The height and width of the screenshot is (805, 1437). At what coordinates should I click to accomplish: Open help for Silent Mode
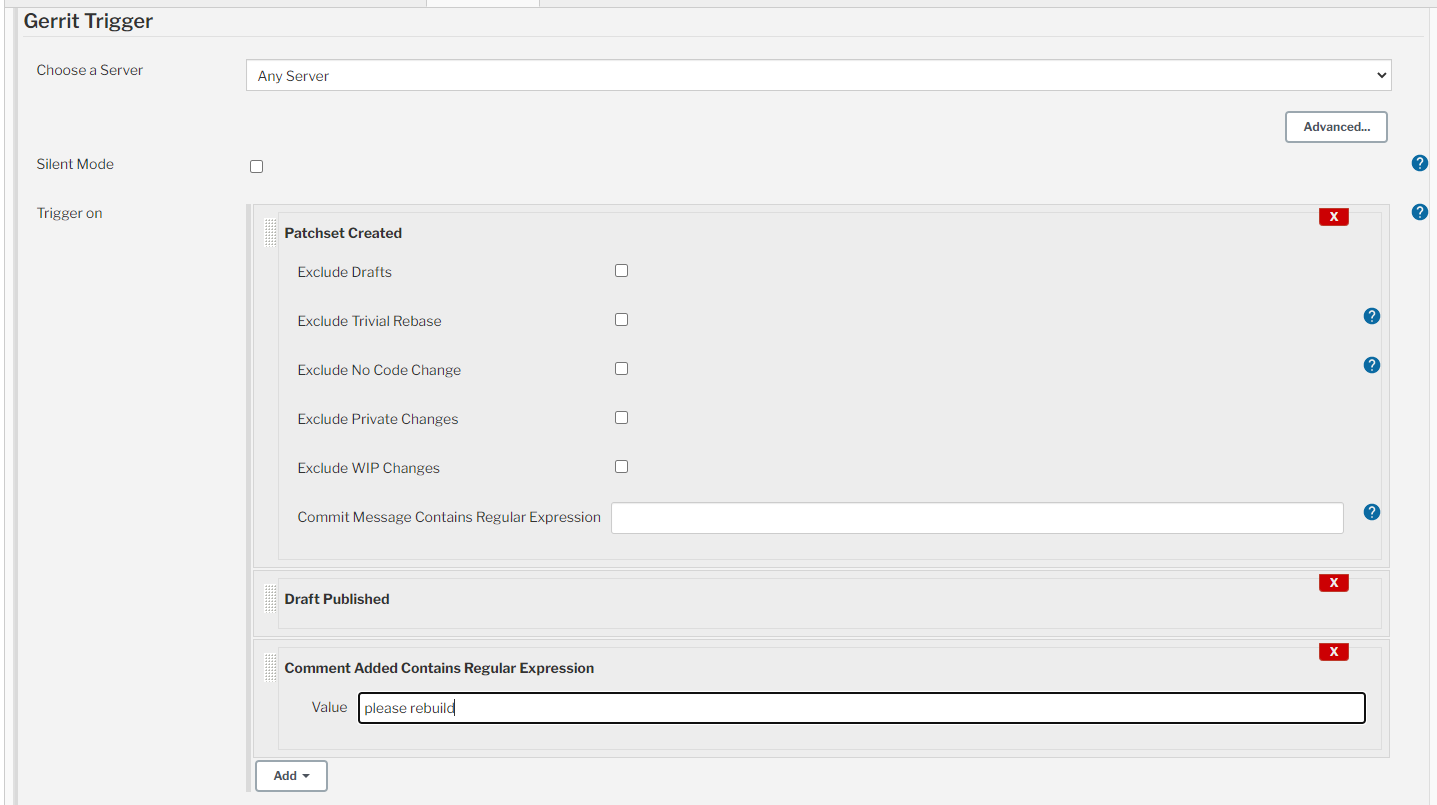pyautogui.click(x=1419, y=163)
